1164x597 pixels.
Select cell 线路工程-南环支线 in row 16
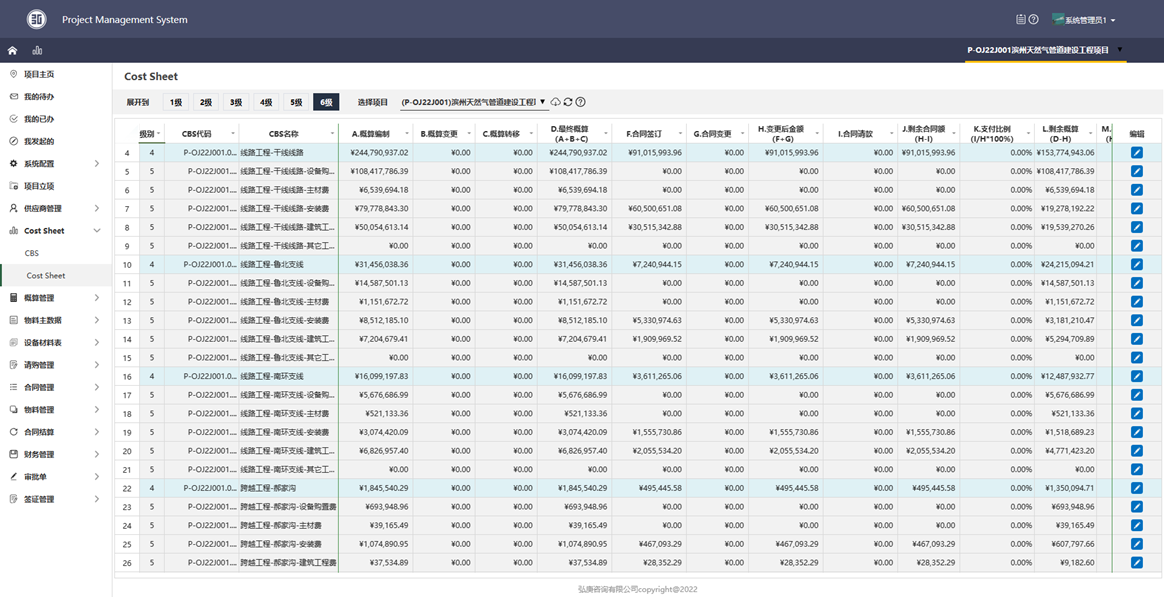pyautogui.click(x=289, y=376)
